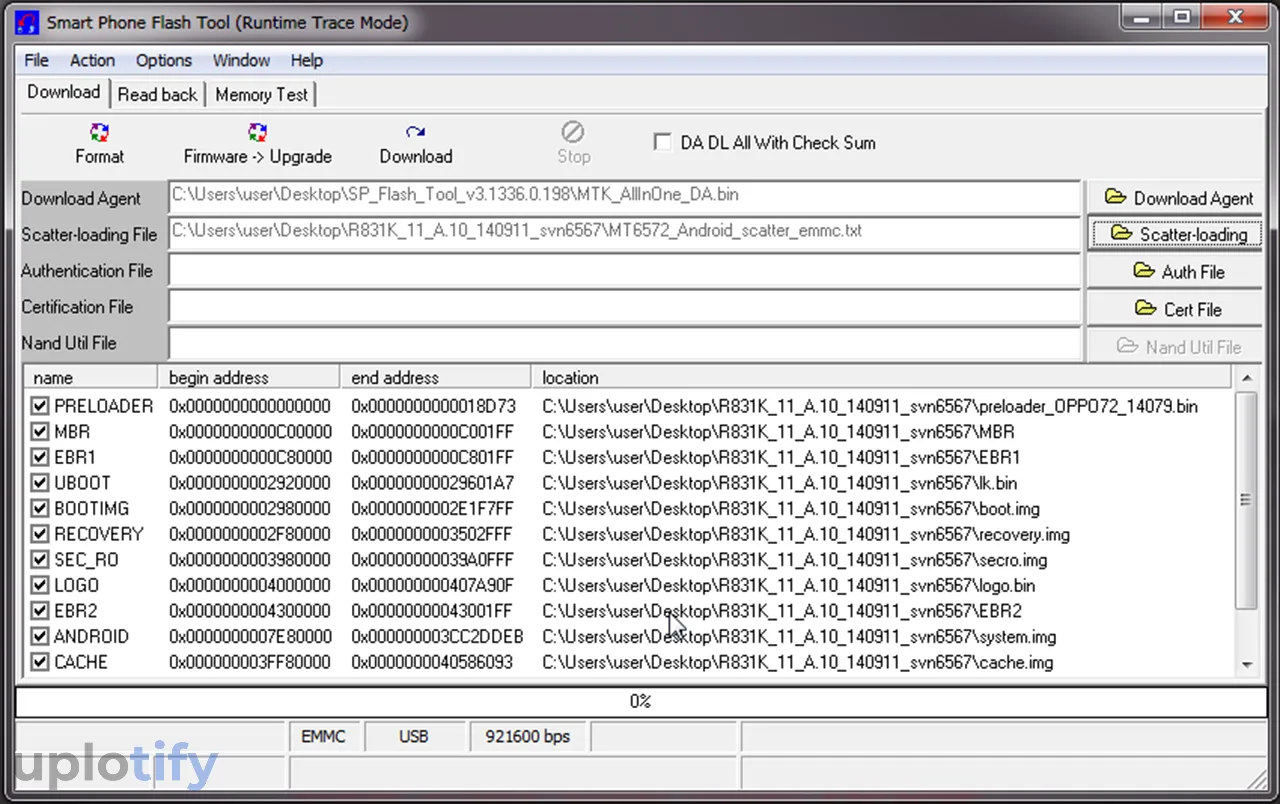This screenshot has width=1280, height=804.
Task: Click the partition list scroll up arrow
Action: point(1246,378)
